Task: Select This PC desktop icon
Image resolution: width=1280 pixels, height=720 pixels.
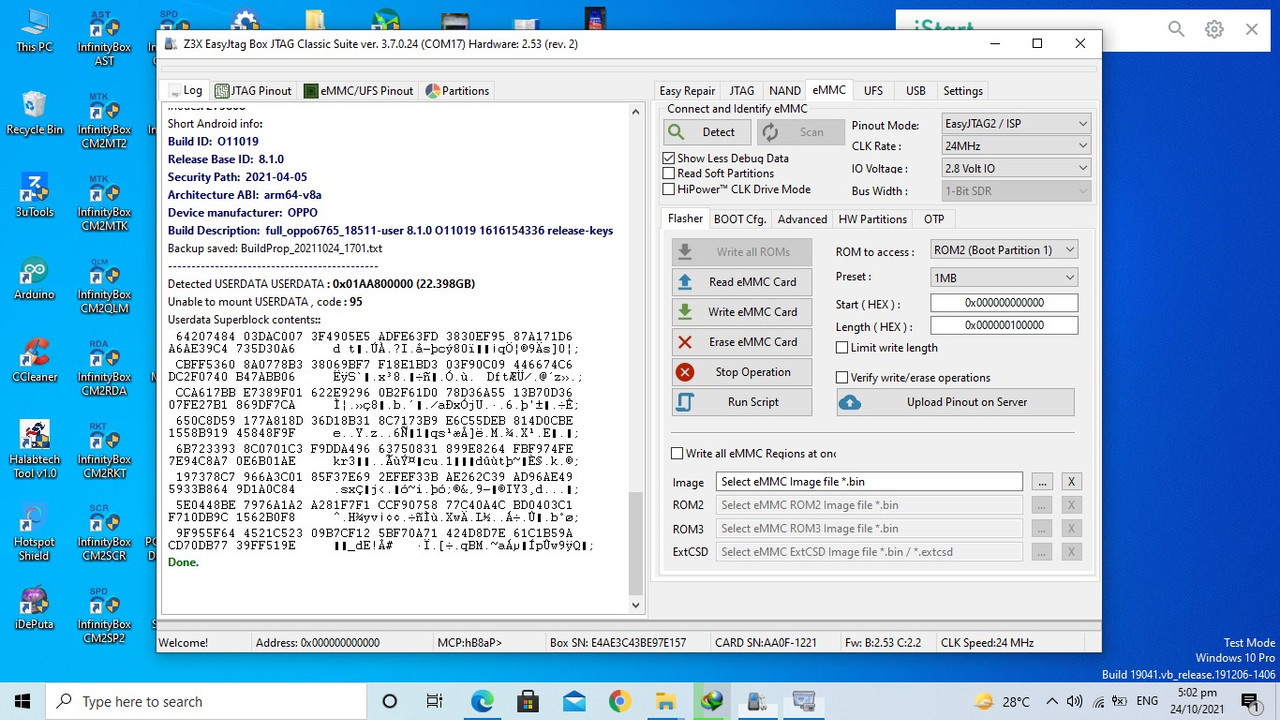Action: 34,30
